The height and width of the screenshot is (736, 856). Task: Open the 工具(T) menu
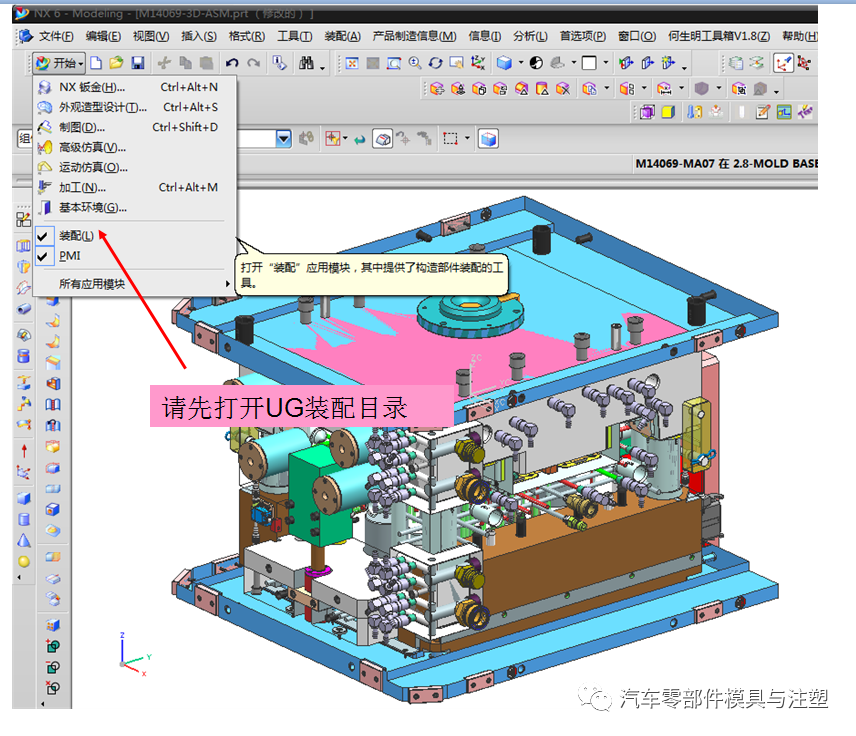tap(295, 37)
